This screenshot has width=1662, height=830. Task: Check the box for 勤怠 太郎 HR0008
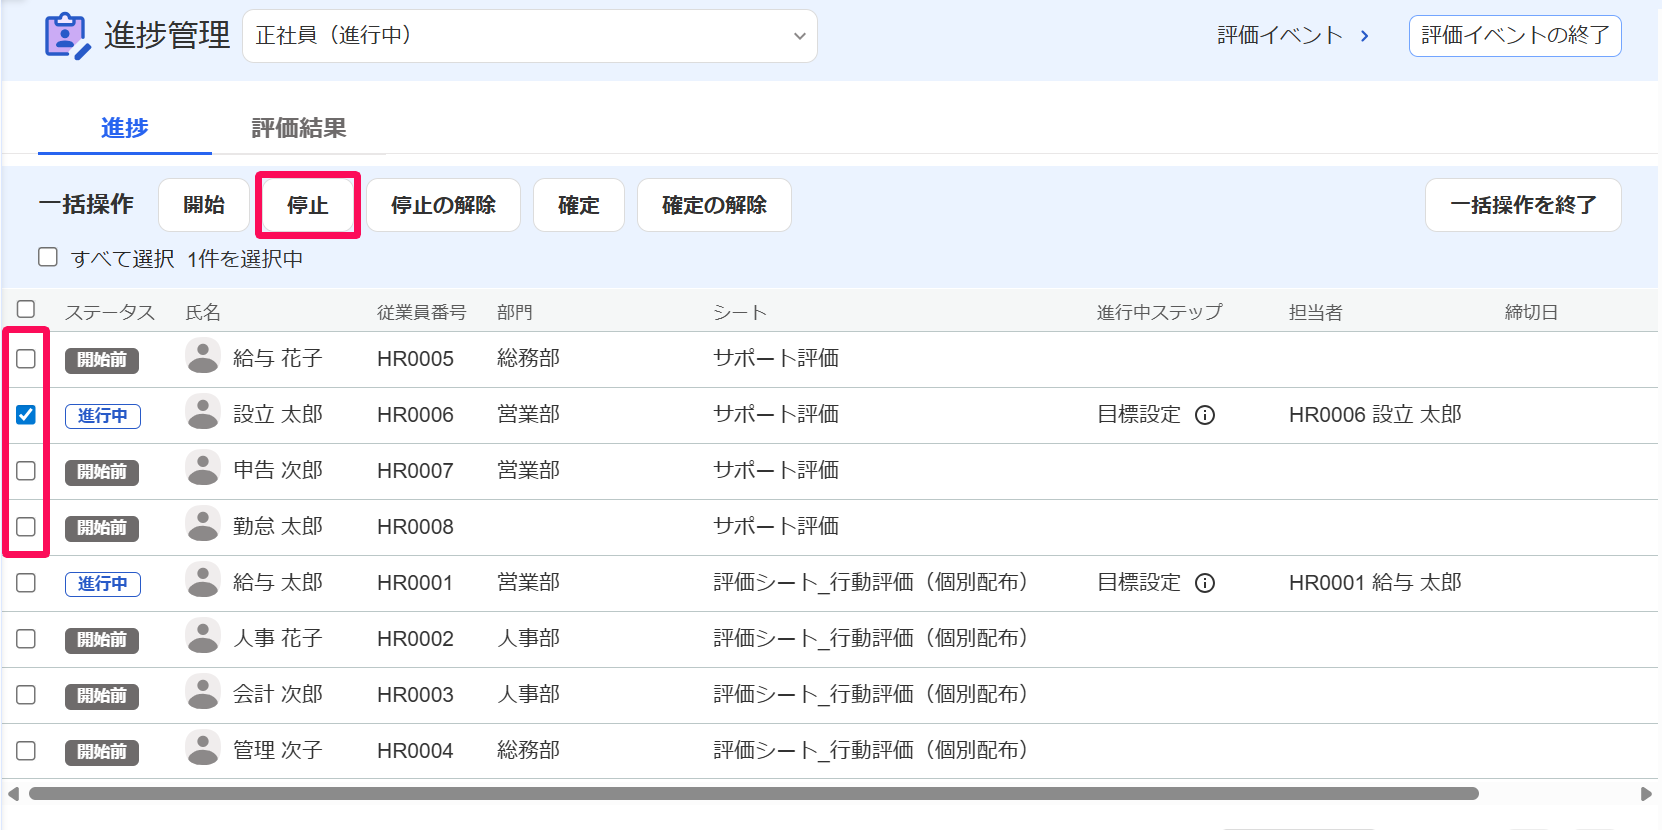(x=26, y=526)
